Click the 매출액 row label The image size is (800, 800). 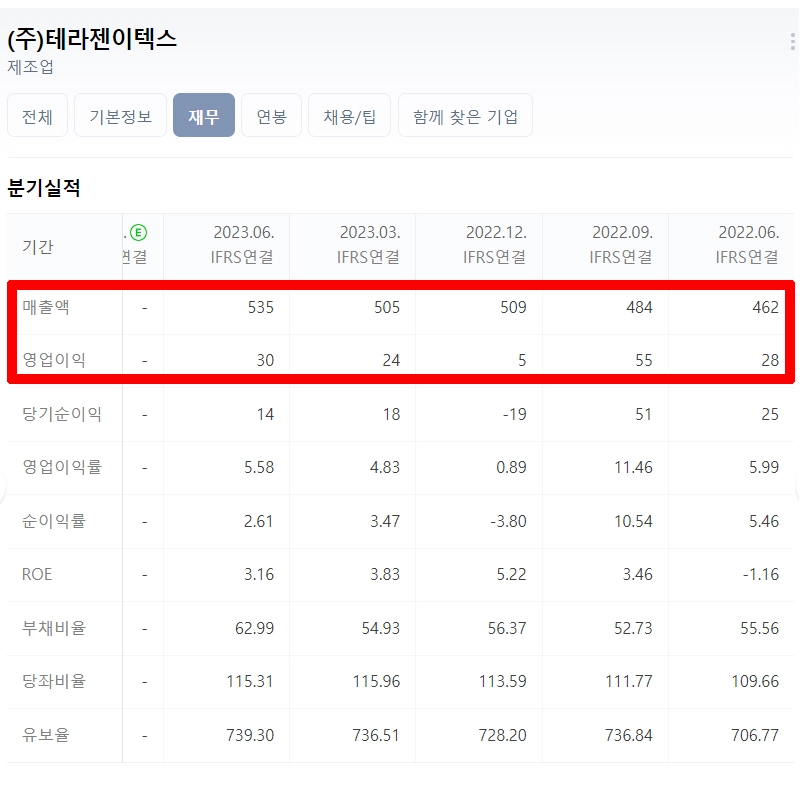pos(45,307)
